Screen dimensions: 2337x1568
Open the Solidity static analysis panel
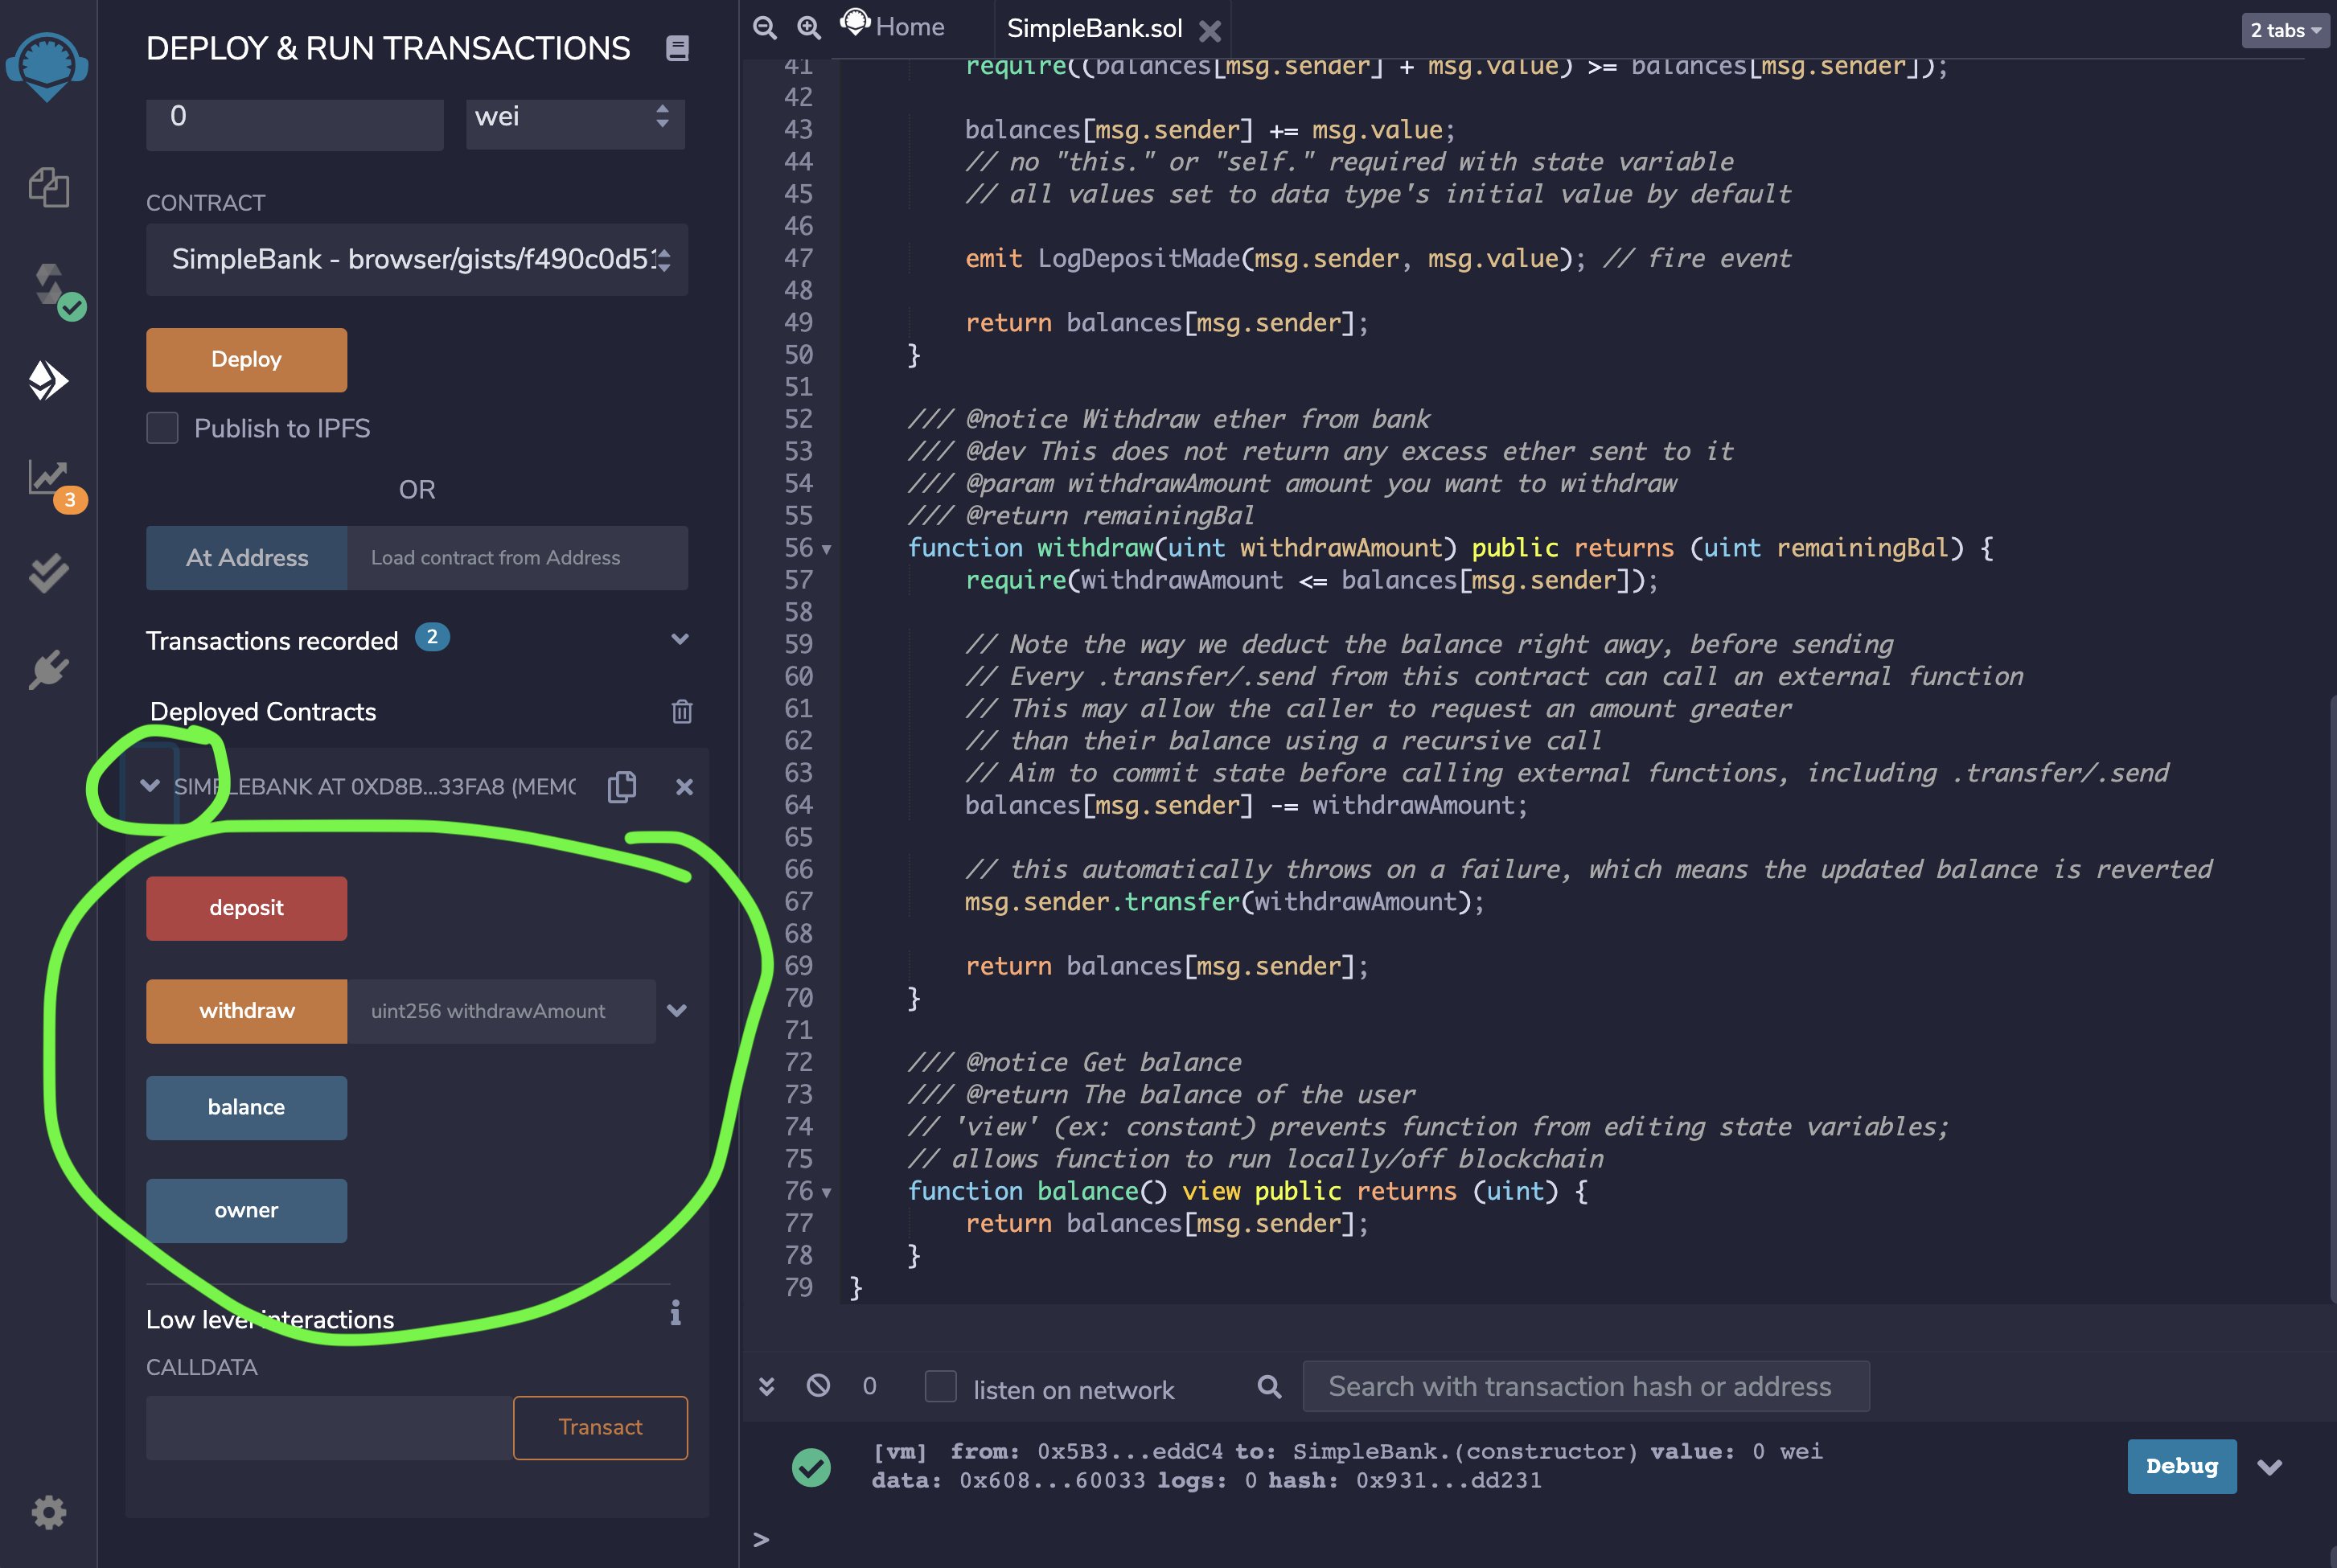click(x=47, y=480)
